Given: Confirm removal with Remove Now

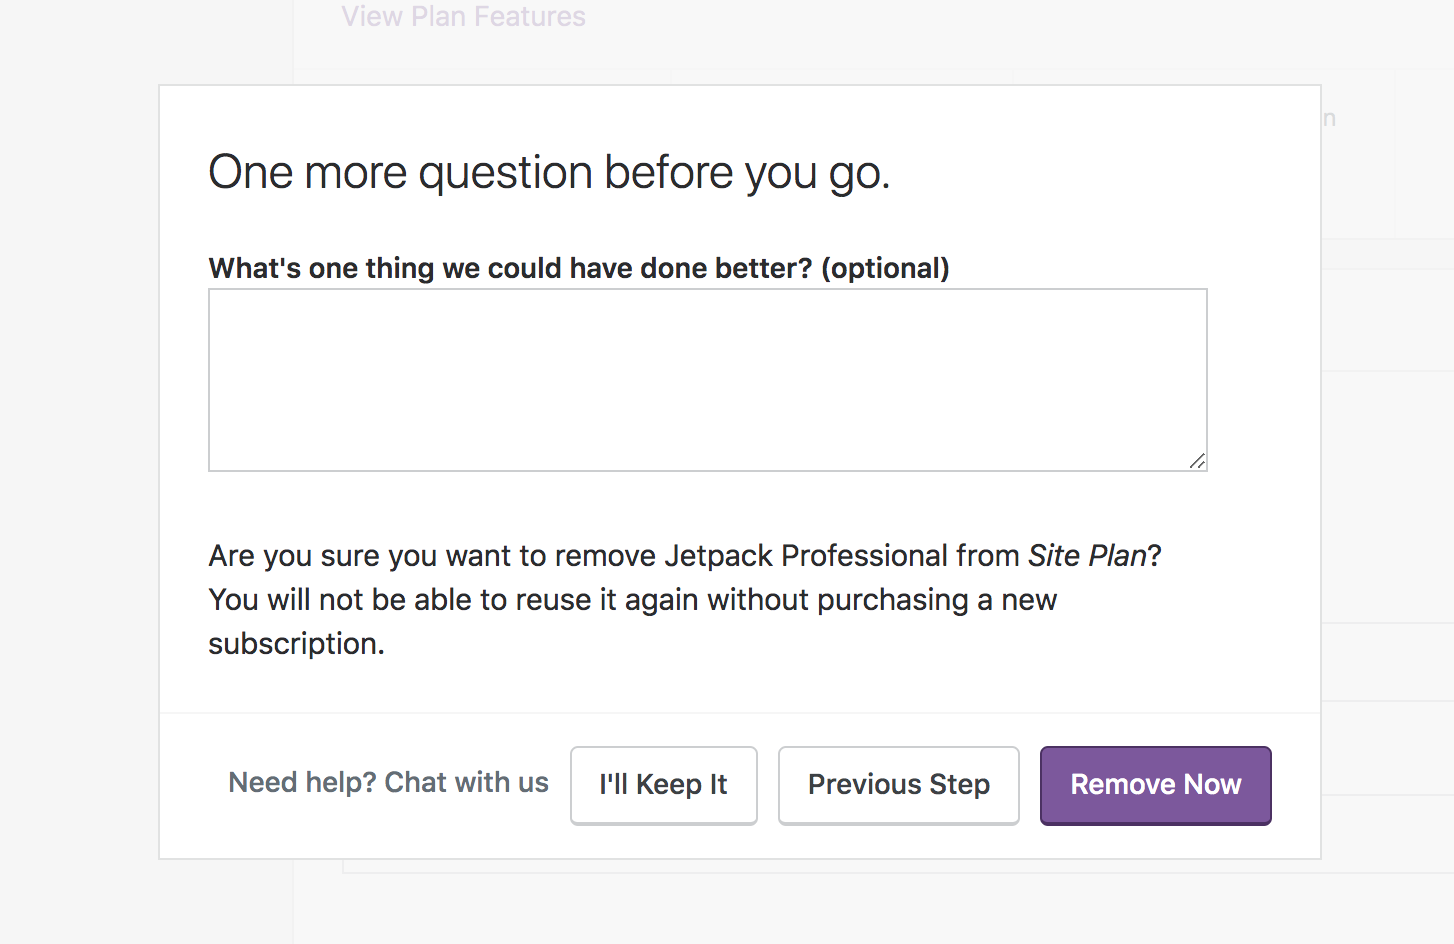Looking at the screenshot, I should pyautogui.click(x=1155, y=785).
